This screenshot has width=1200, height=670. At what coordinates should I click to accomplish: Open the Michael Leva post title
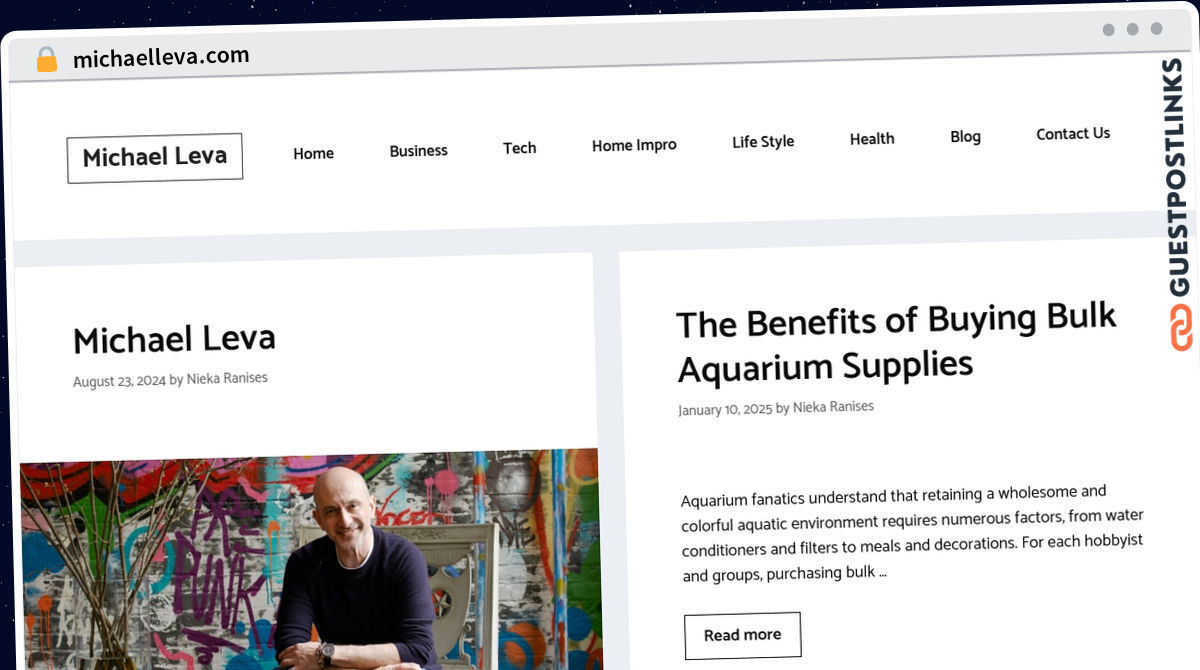coord(174,340)
